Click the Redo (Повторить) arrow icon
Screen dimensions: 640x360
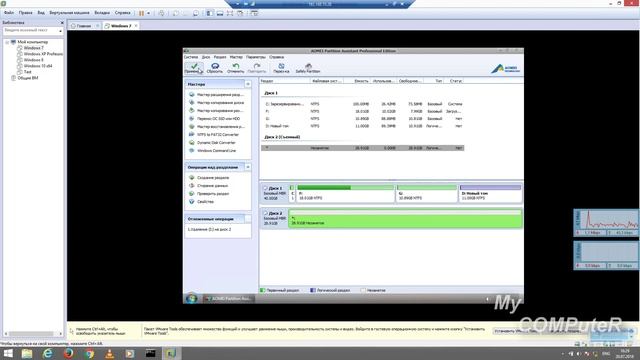coord(257,68)
